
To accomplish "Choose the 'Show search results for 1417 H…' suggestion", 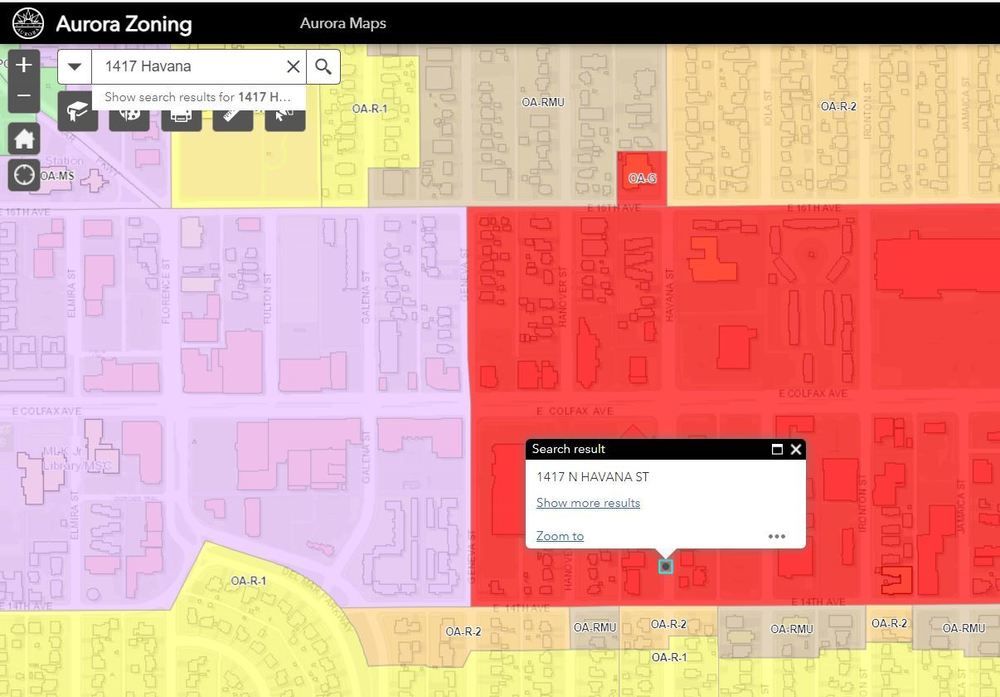I will point(198,97).
